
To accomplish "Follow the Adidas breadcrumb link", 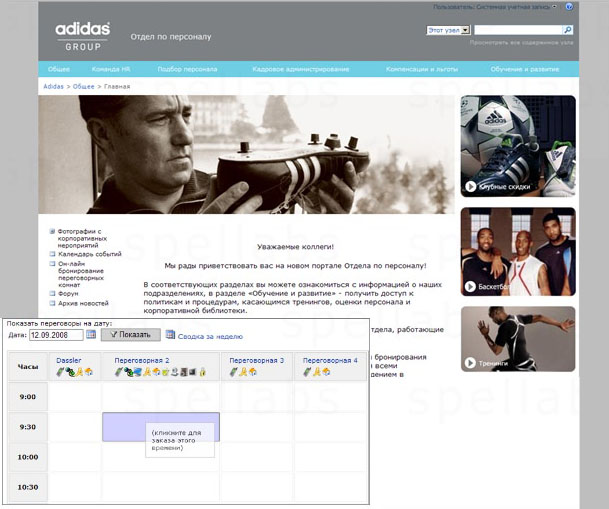I will point(53,86).
